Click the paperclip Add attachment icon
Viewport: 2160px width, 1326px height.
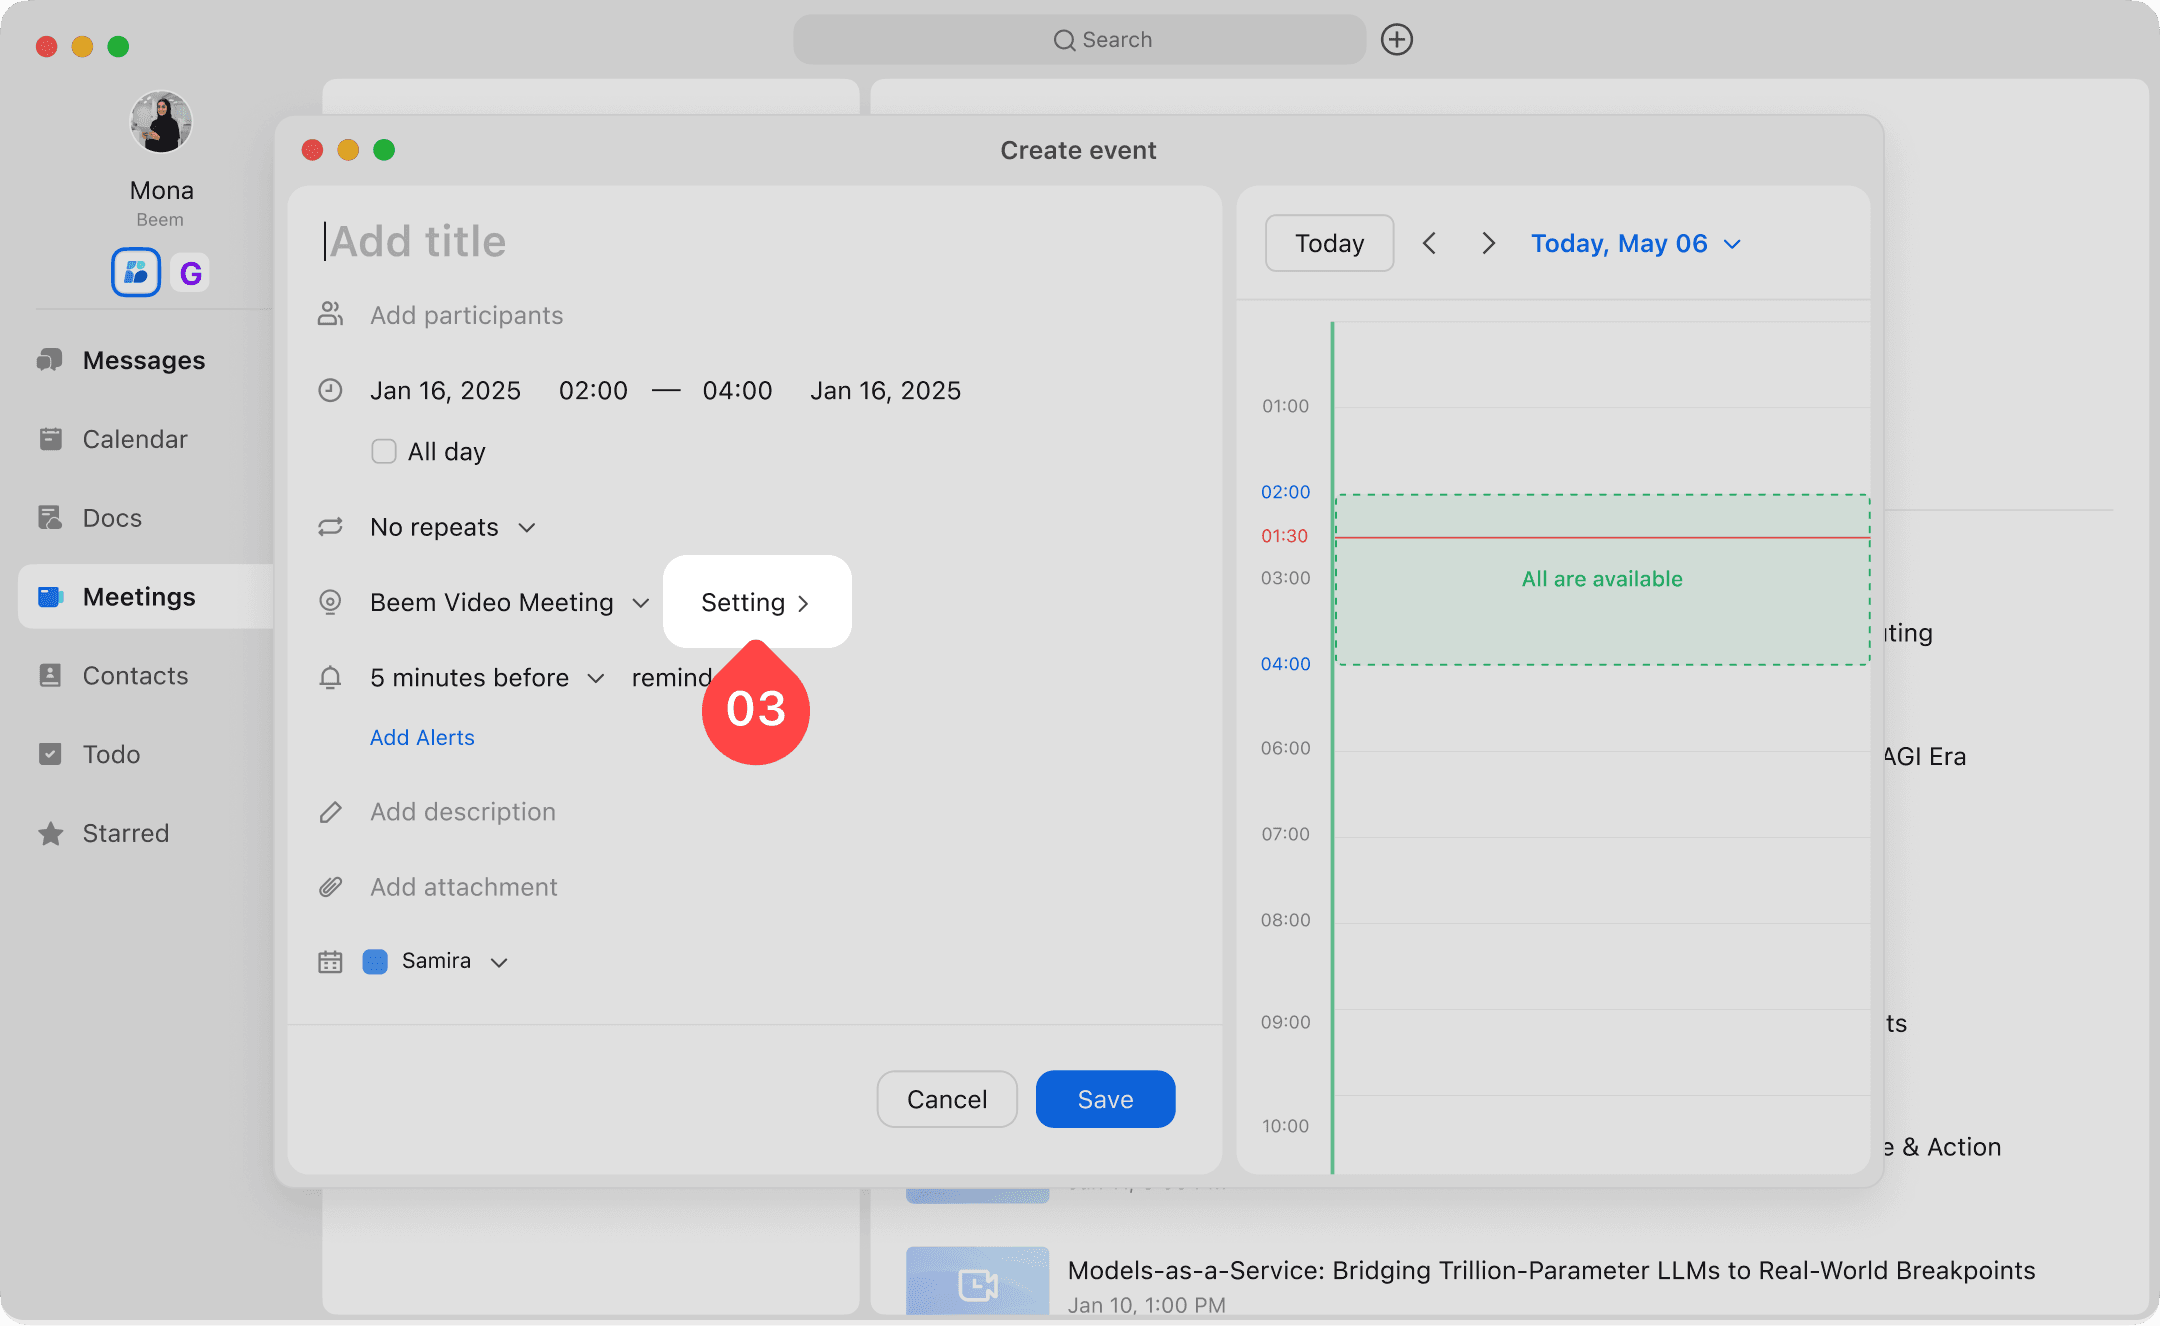coord(330,887)
